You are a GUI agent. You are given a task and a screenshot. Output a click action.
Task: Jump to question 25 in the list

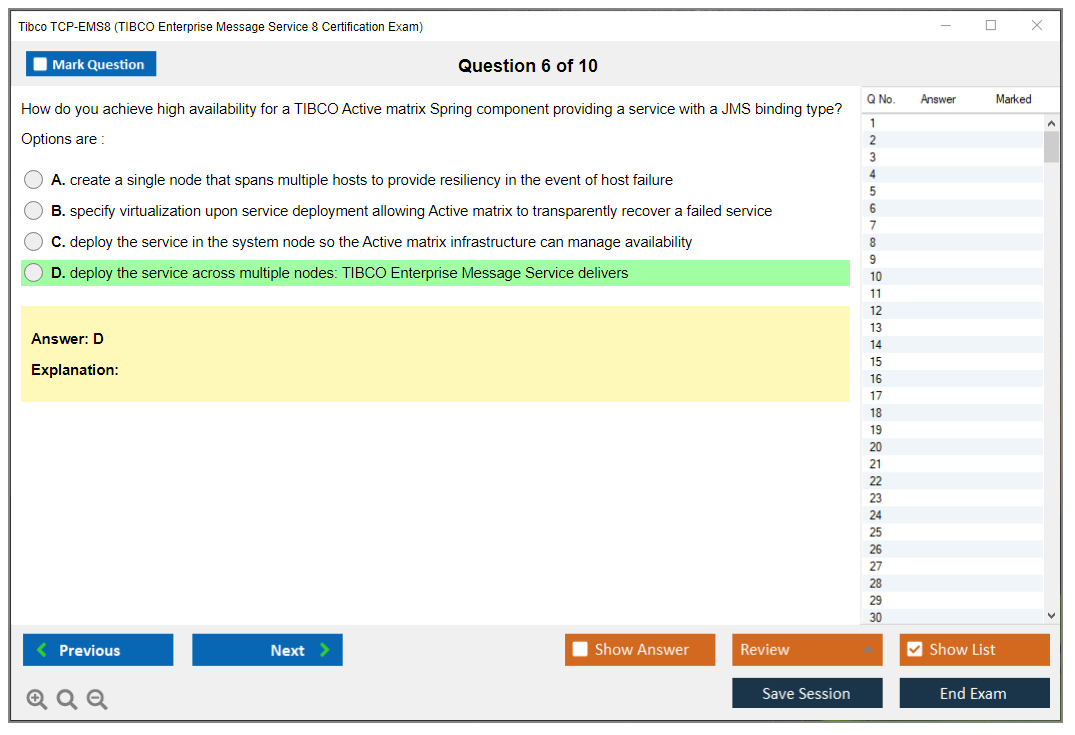876,532
